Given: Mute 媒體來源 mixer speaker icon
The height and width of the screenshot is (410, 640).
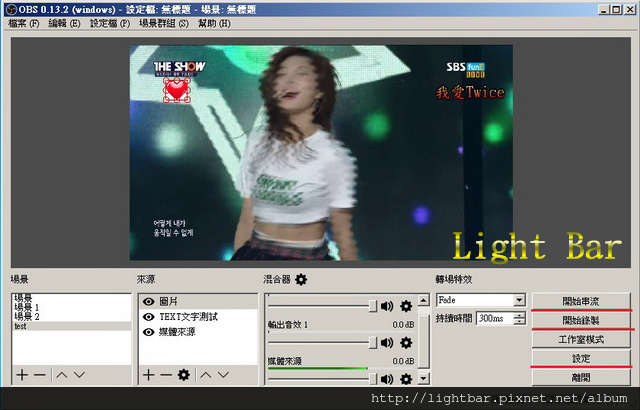Looking at the screenshot, I should 387,379.
